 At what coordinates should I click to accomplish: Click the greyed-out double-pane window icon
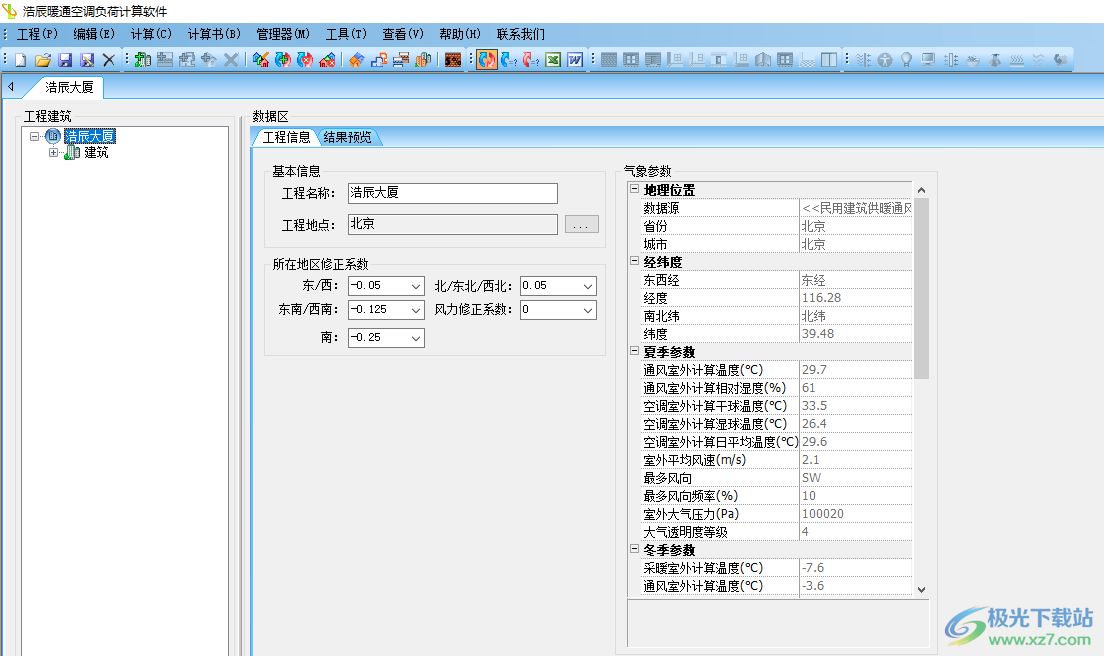829,60
